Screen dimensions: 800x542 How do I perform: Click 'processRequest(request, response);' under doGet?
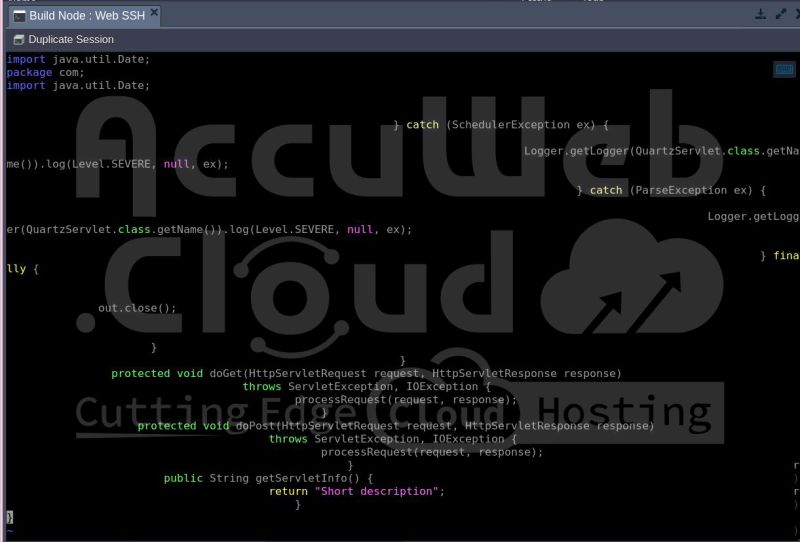tap(406, 399)
